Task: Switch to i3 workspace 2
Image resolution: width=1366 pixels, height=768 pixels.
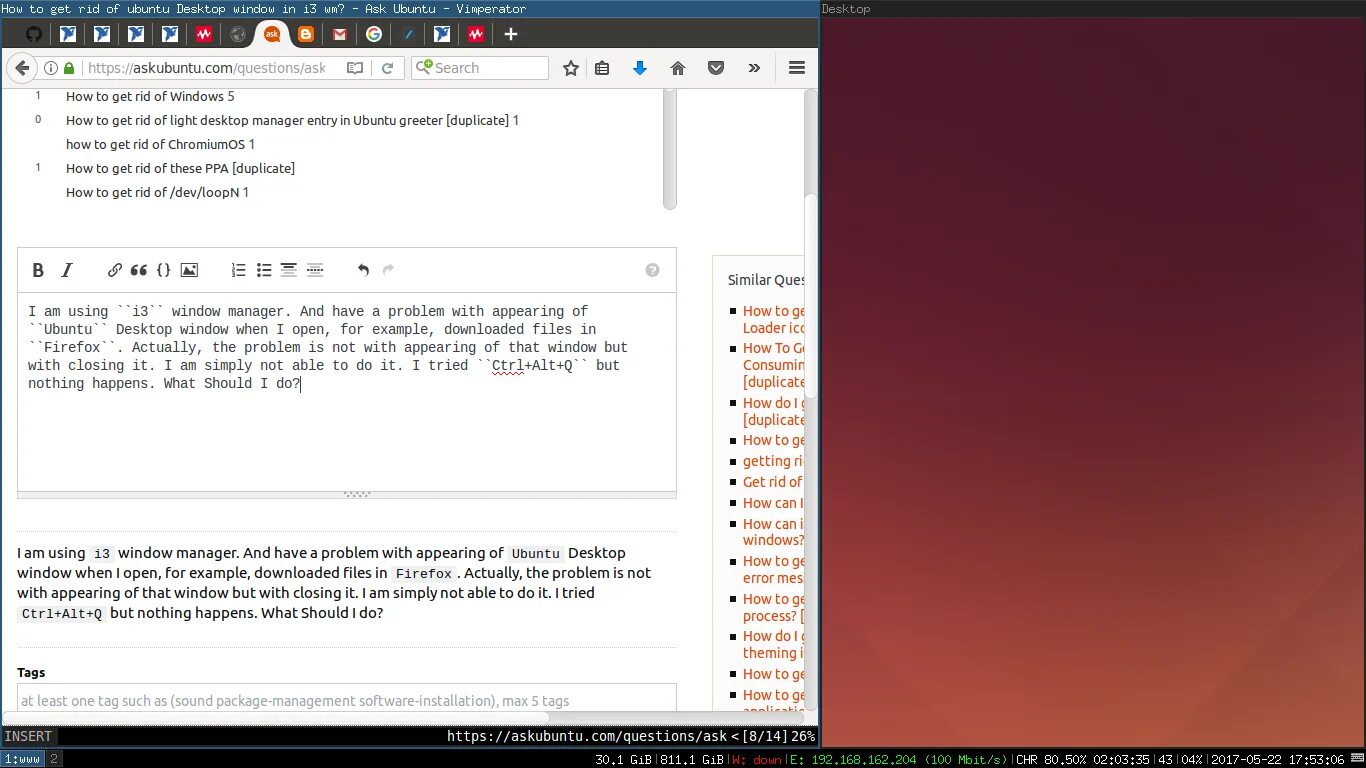Action: [54, 759]
